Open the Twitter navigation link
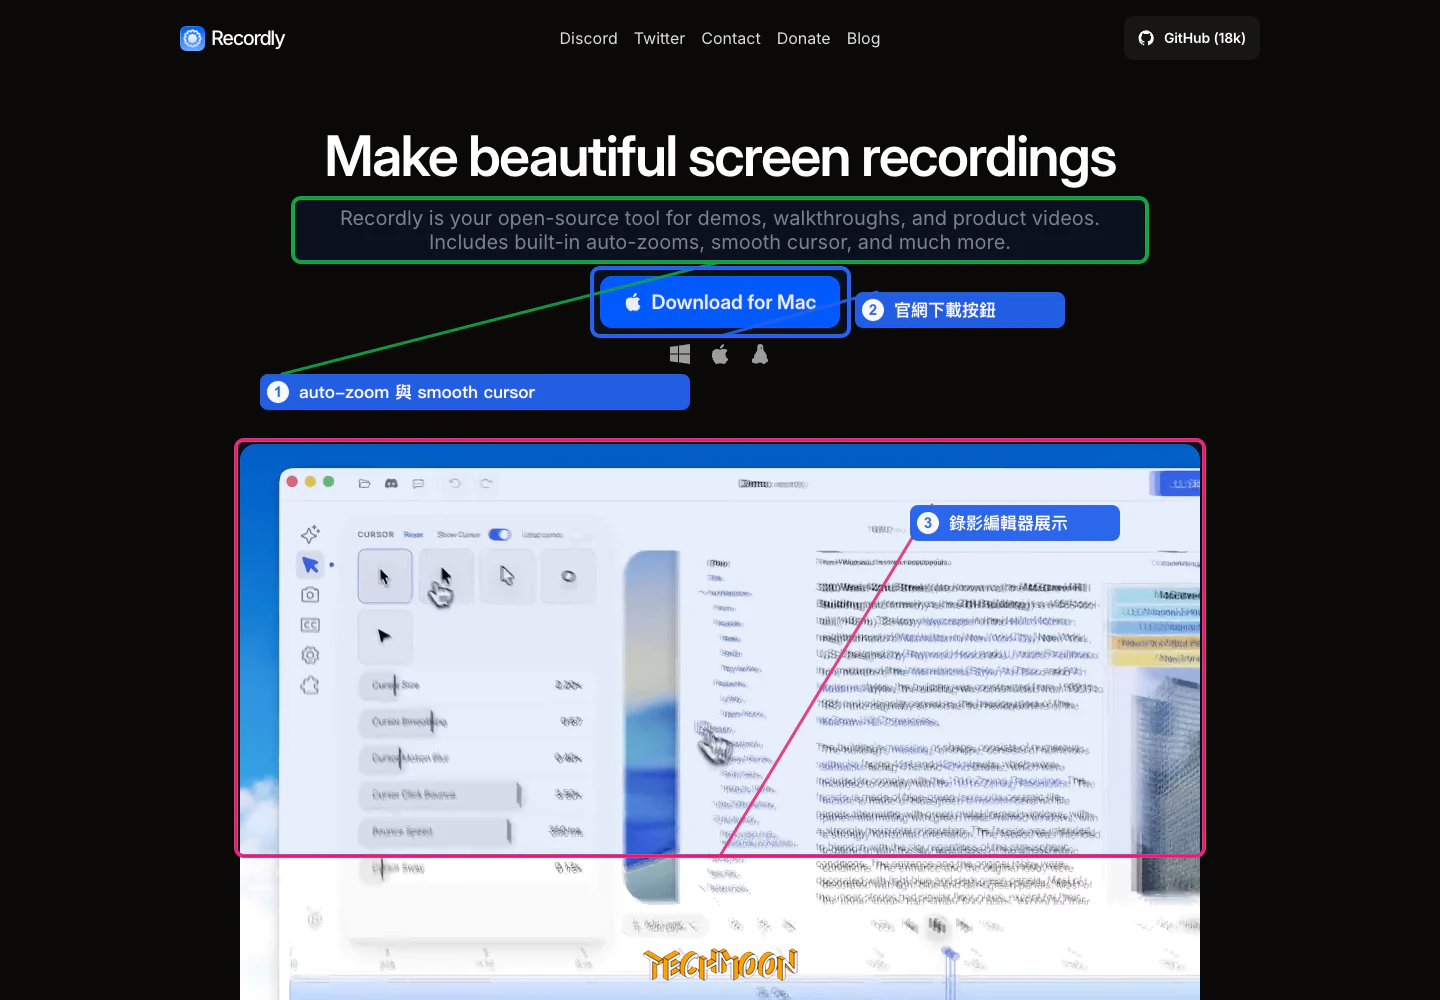1440x1000 pixels. point(659,38)
